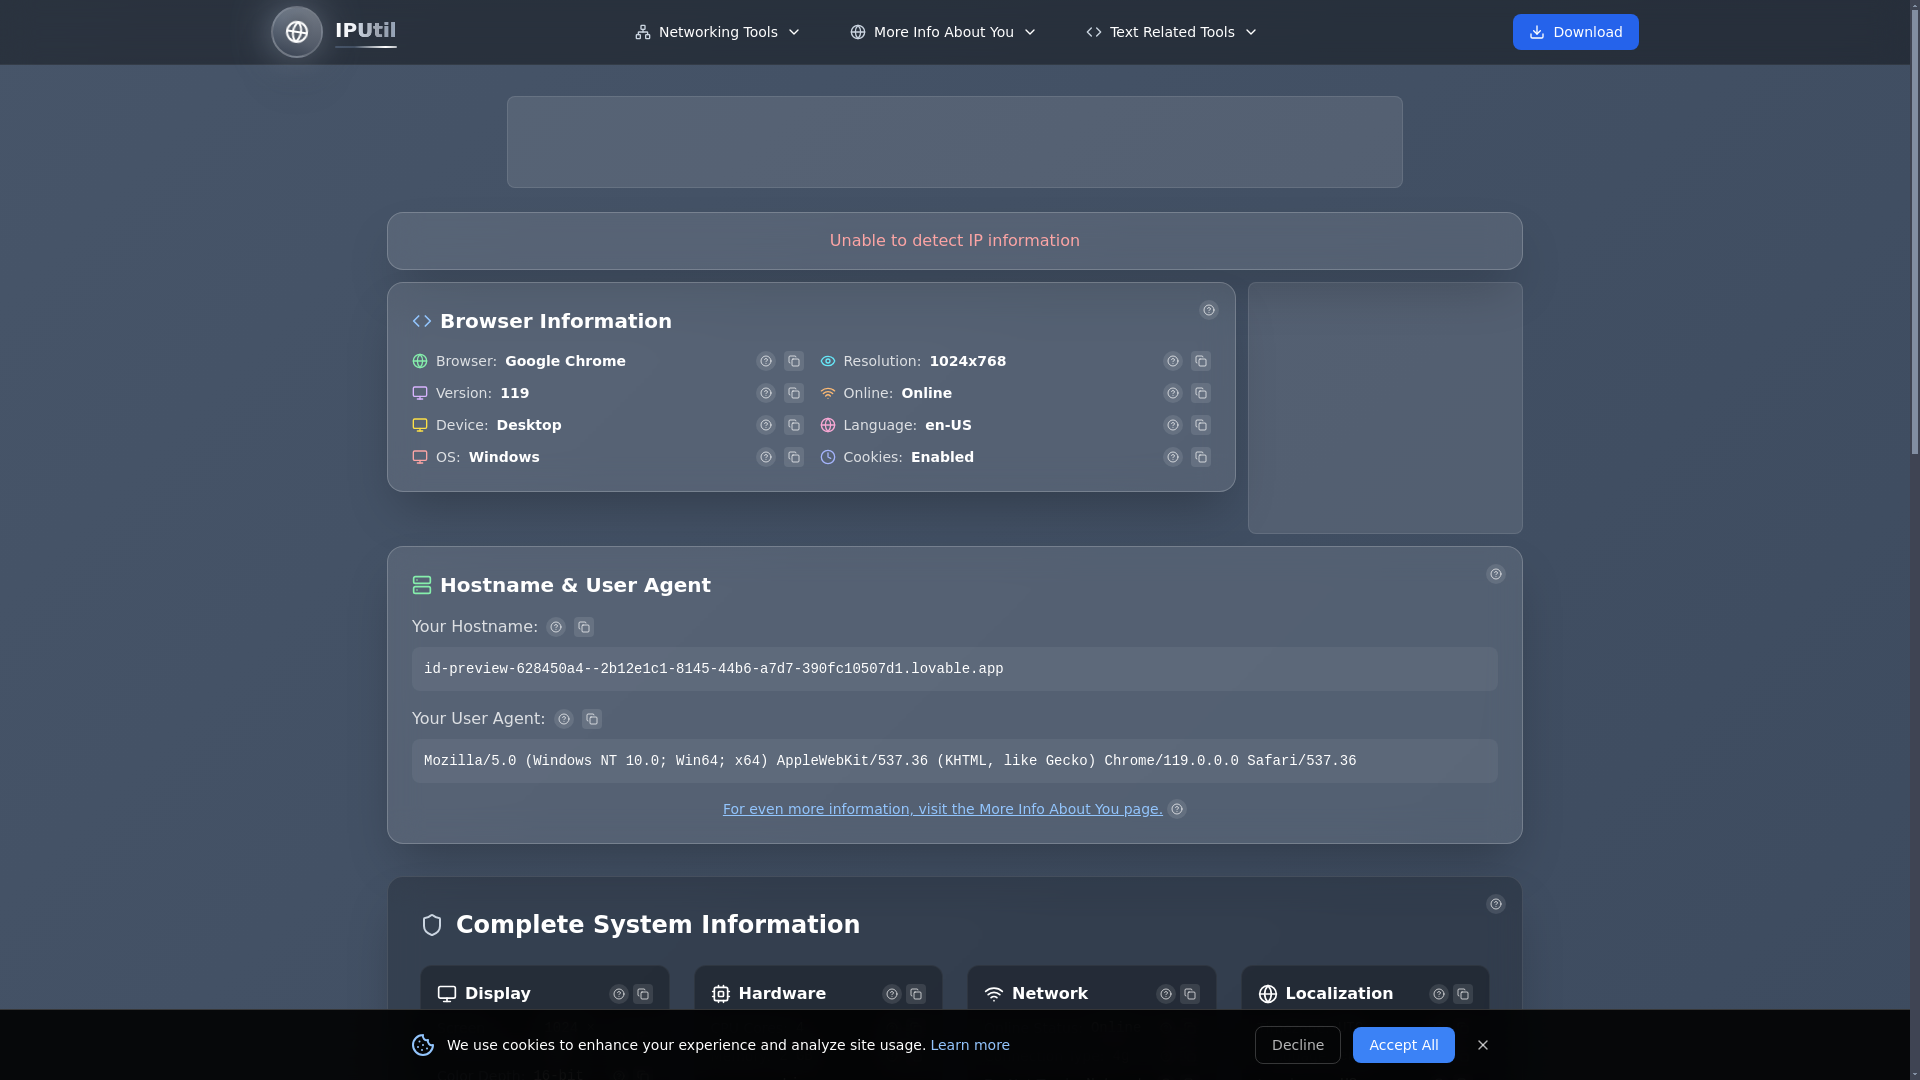Screen dimensions: 1920x1080
Task: Click the copy icon in the Hardware section
Action: (916, 994)
